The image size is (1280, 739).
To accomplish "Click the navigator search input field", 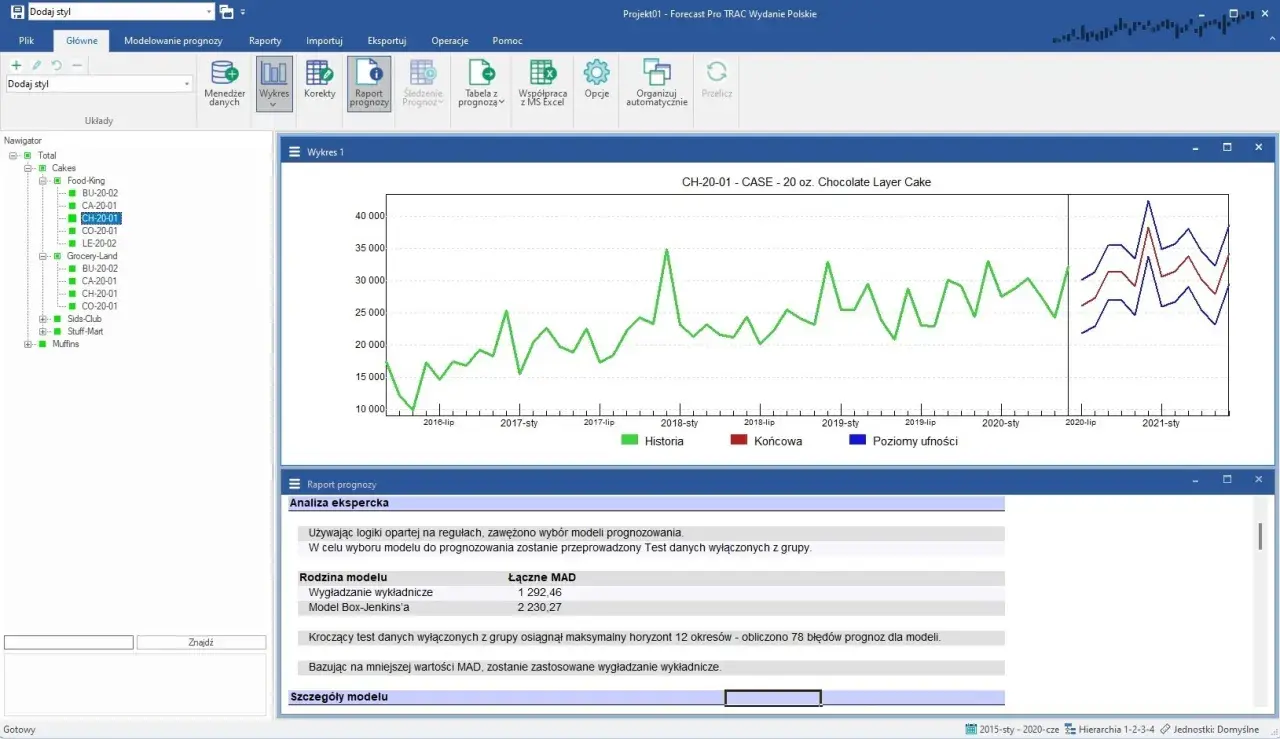I will pyautogui.click(x=68, y=642).
